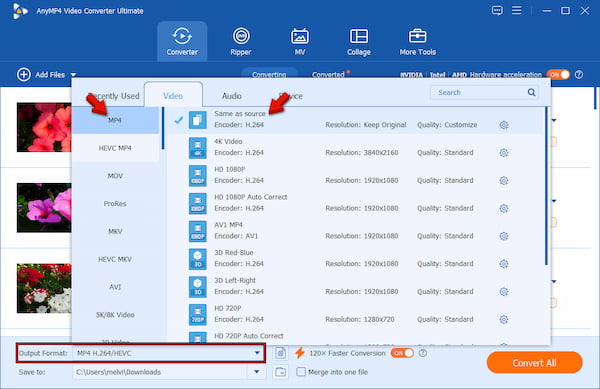Select Same as source preset icon
600x389 pixels.
[197, 120]
